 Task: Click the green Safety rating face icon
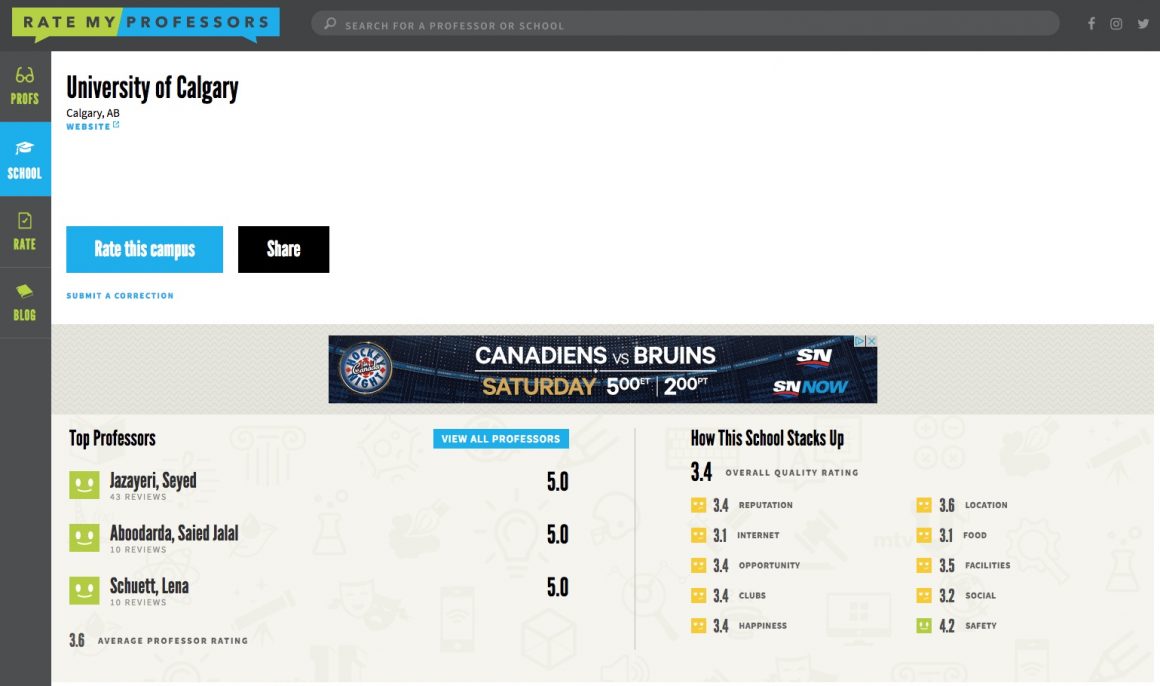click(923, 626)
